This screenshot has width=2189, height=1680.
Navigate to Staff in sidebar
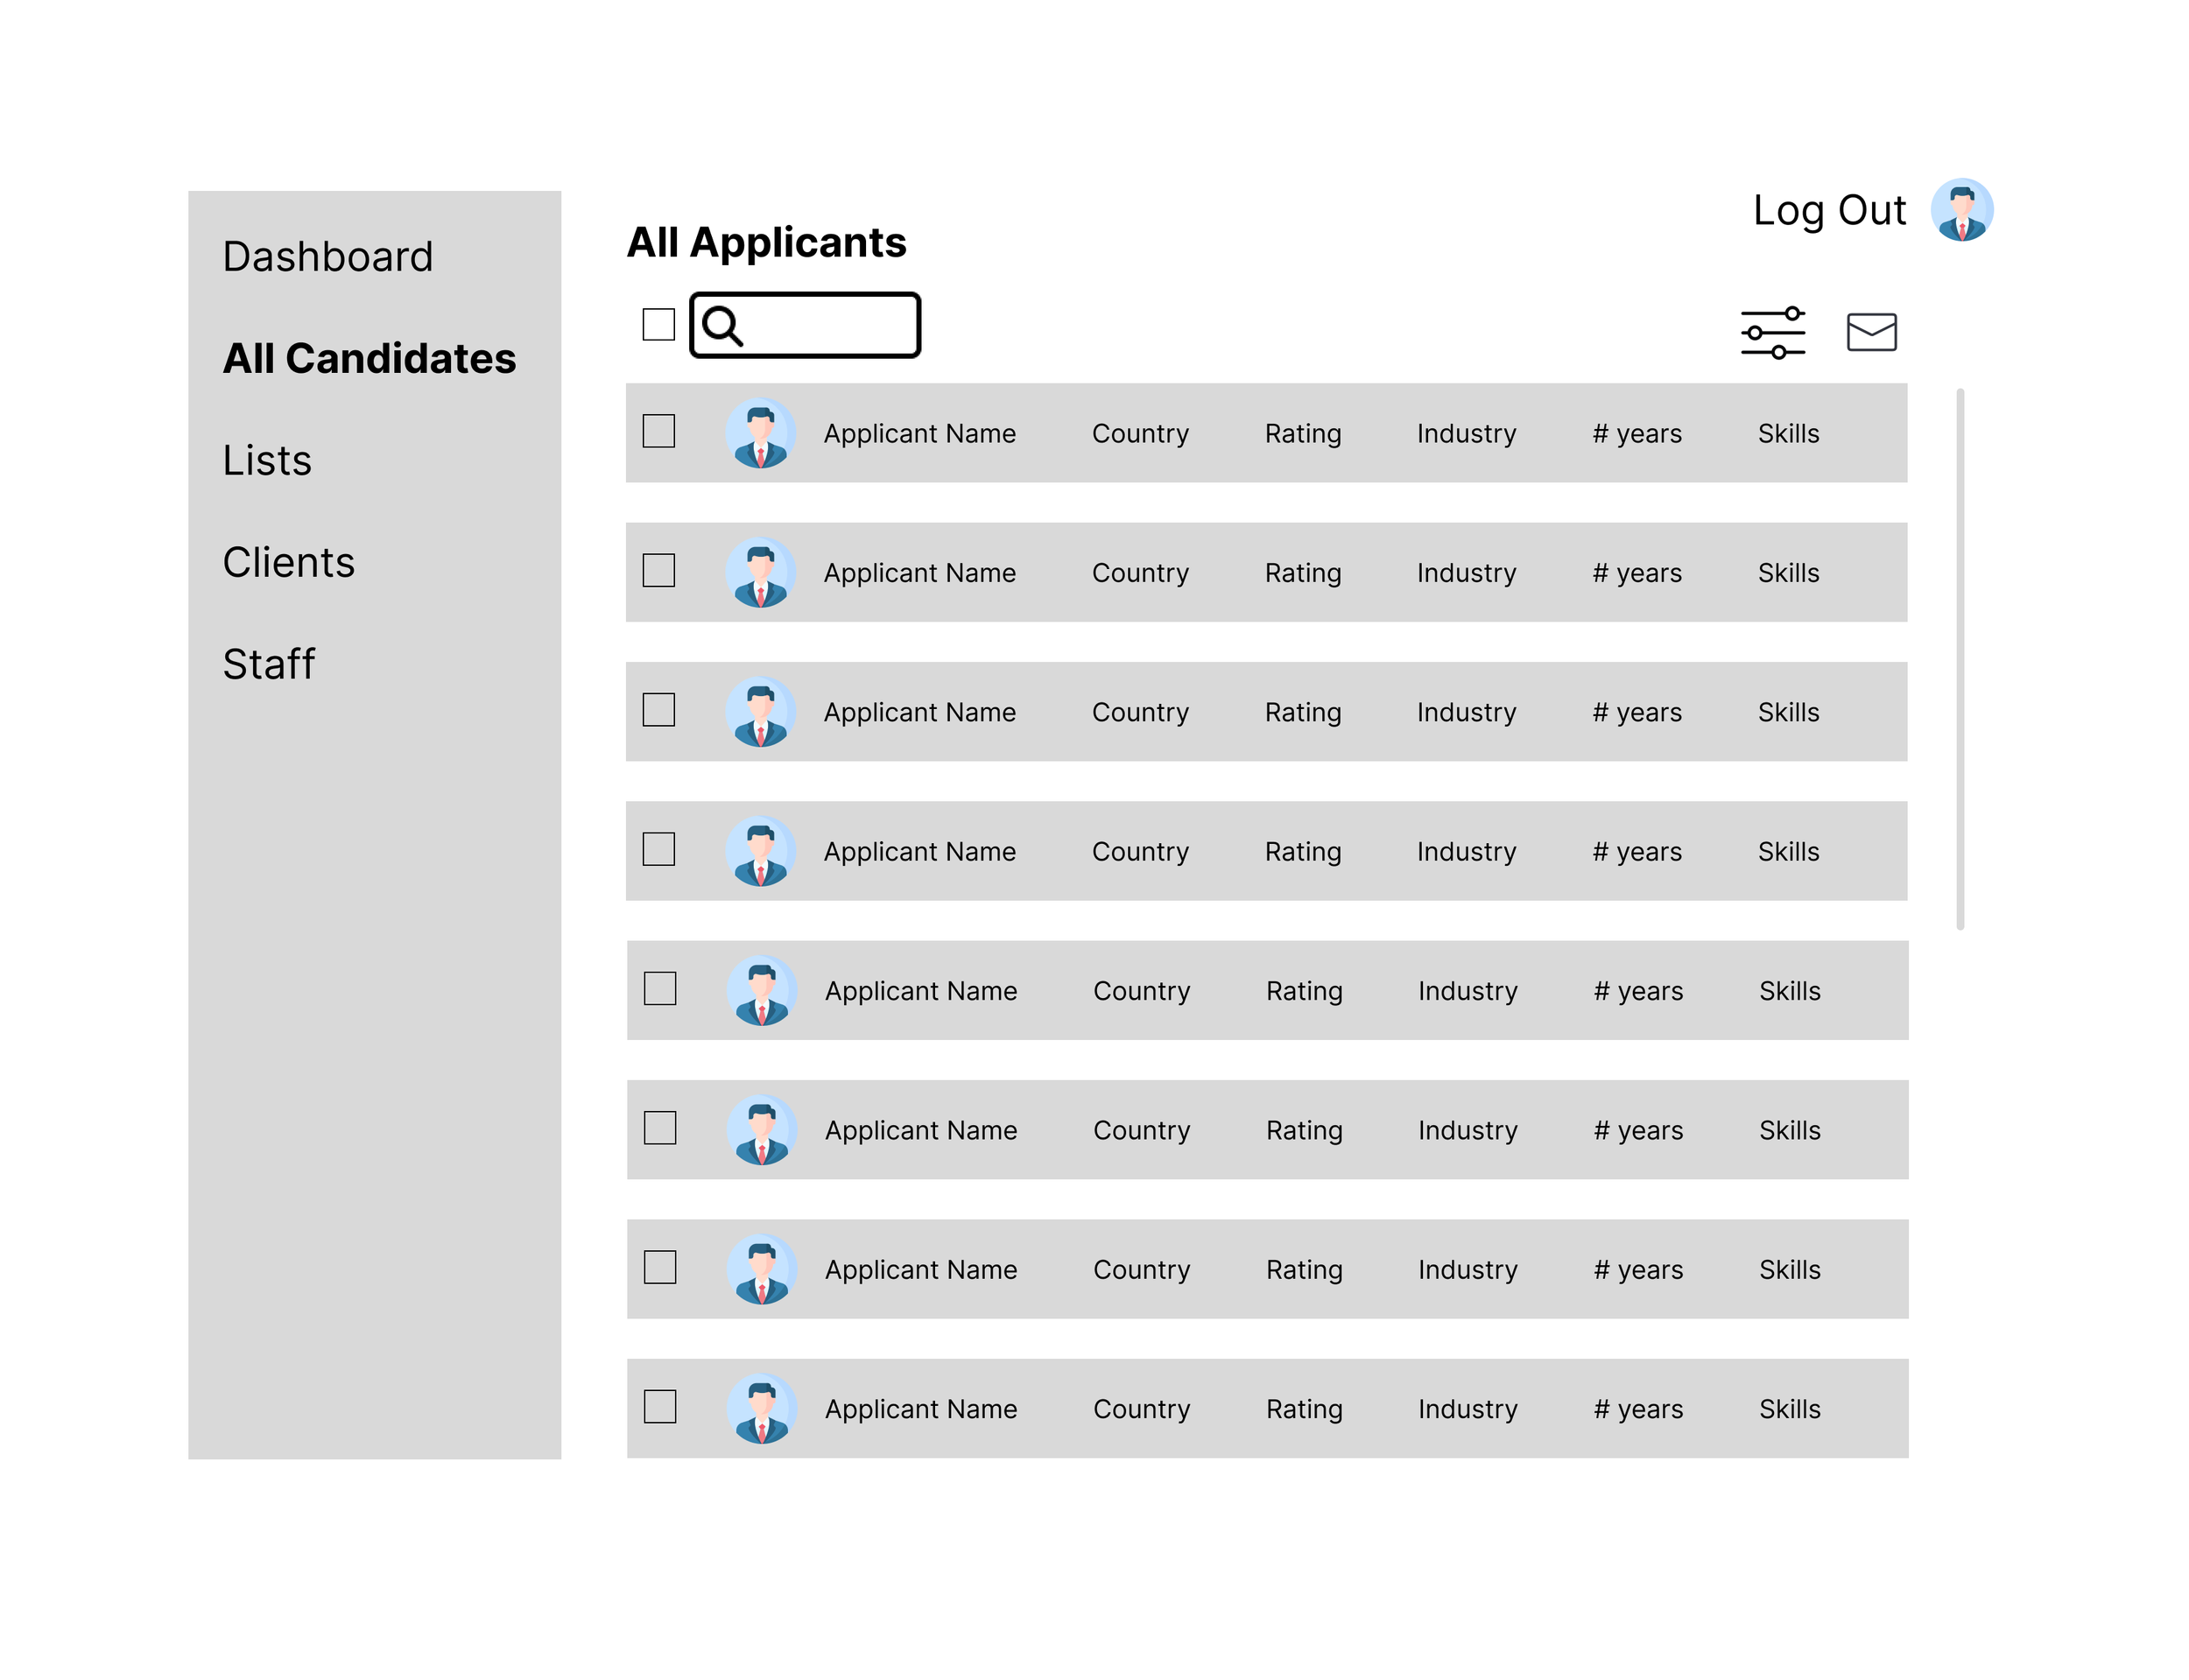coord(268,664)
